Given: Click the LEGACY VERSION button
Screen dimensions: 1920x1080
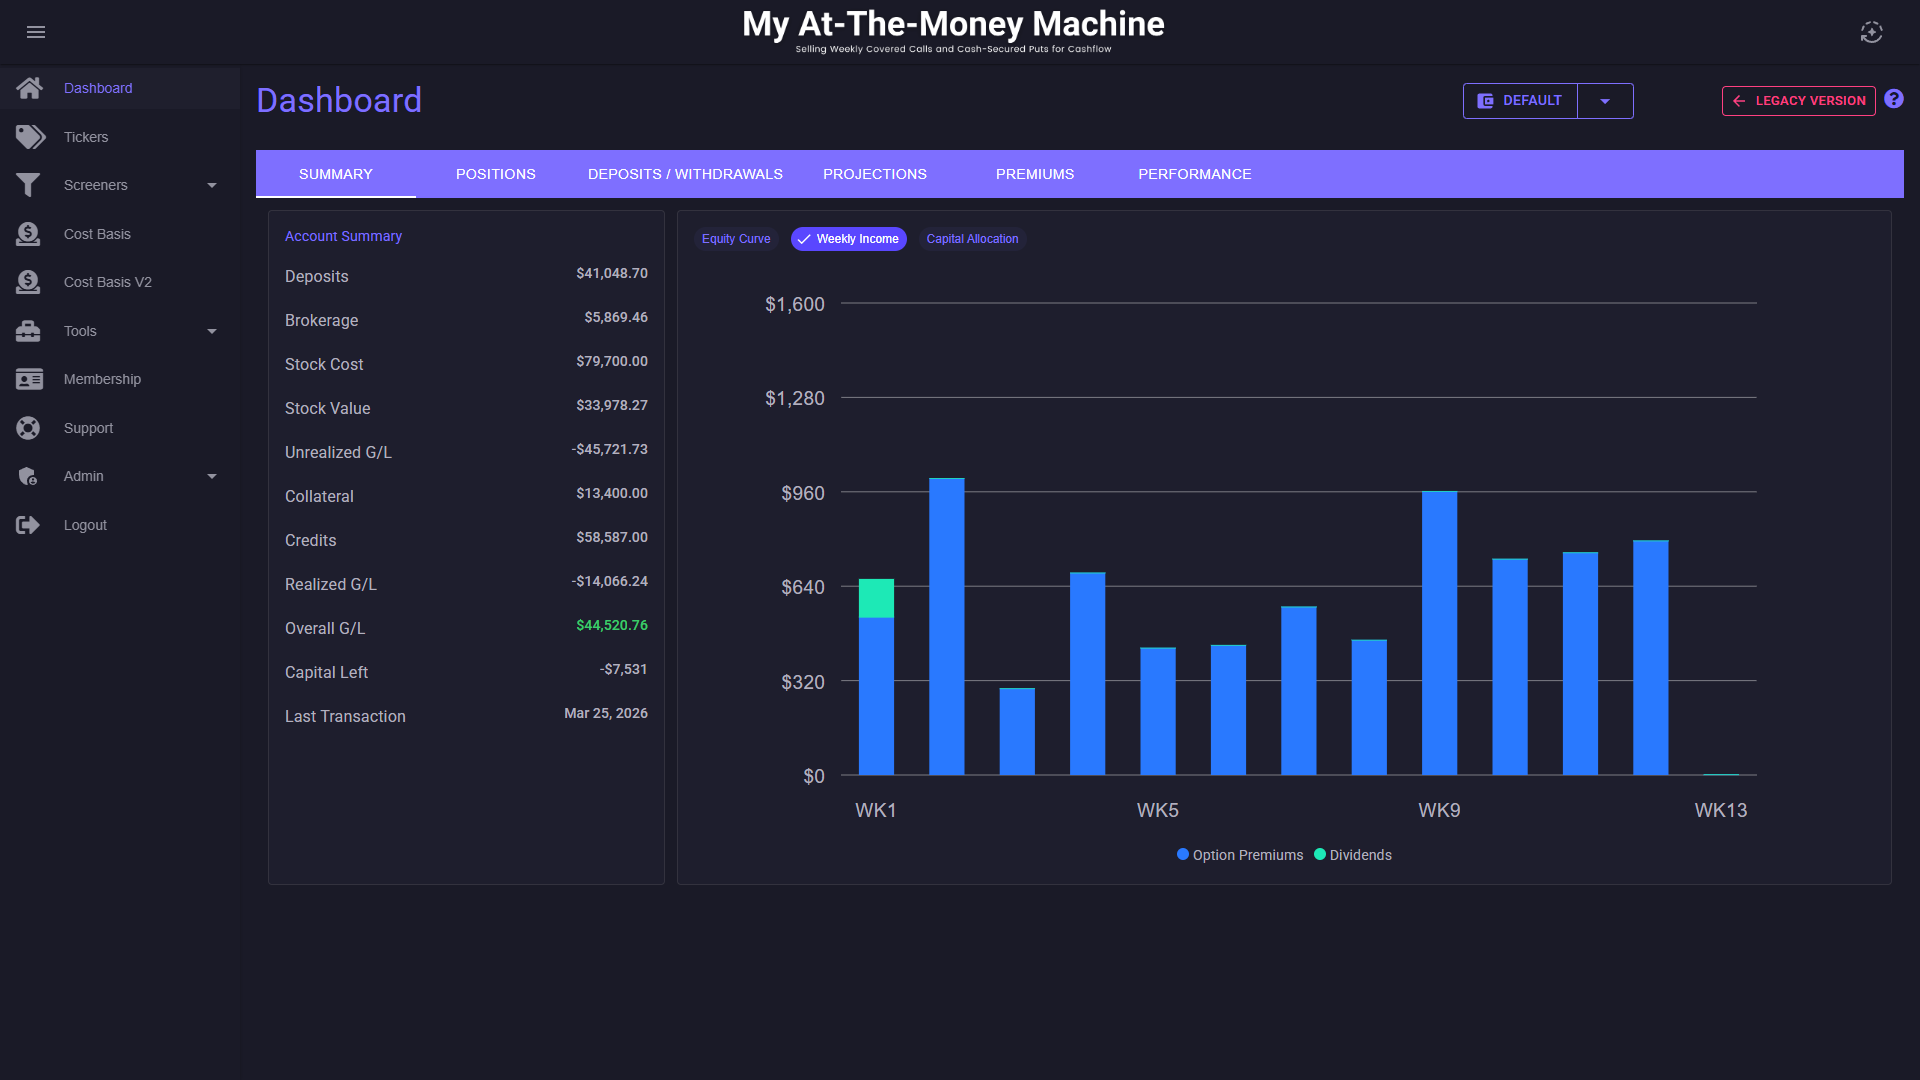Looking at the screenshot, I should point(1798,101).
